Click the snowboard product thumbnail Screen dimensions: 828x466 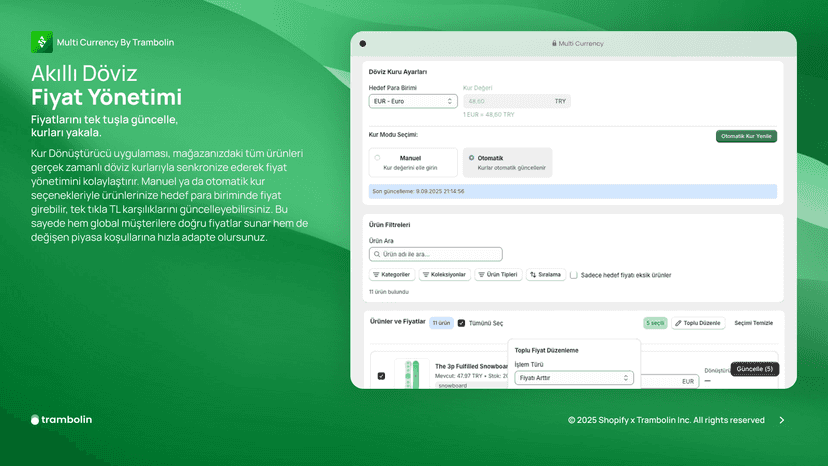point(411,374)
